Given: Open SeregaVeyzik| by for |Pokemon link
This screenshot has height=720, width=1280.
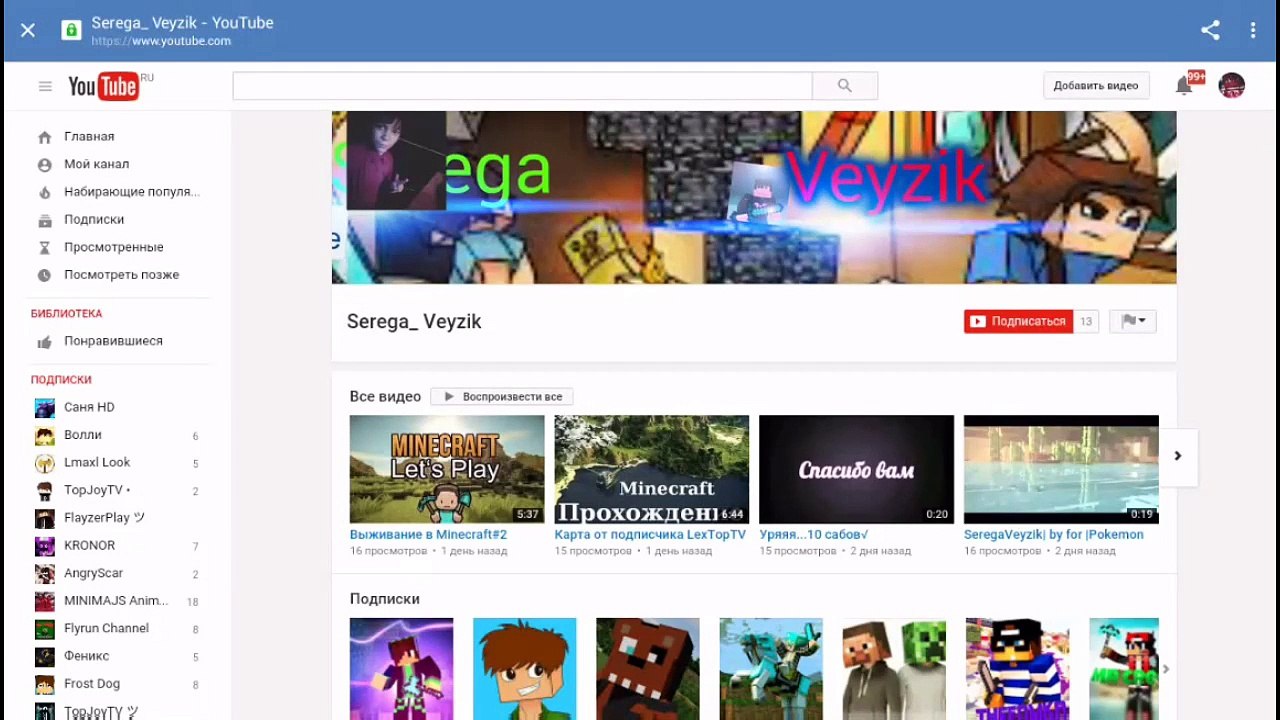Looking at the screenshot, I should pyautogui.click(x=1054, y=535).
